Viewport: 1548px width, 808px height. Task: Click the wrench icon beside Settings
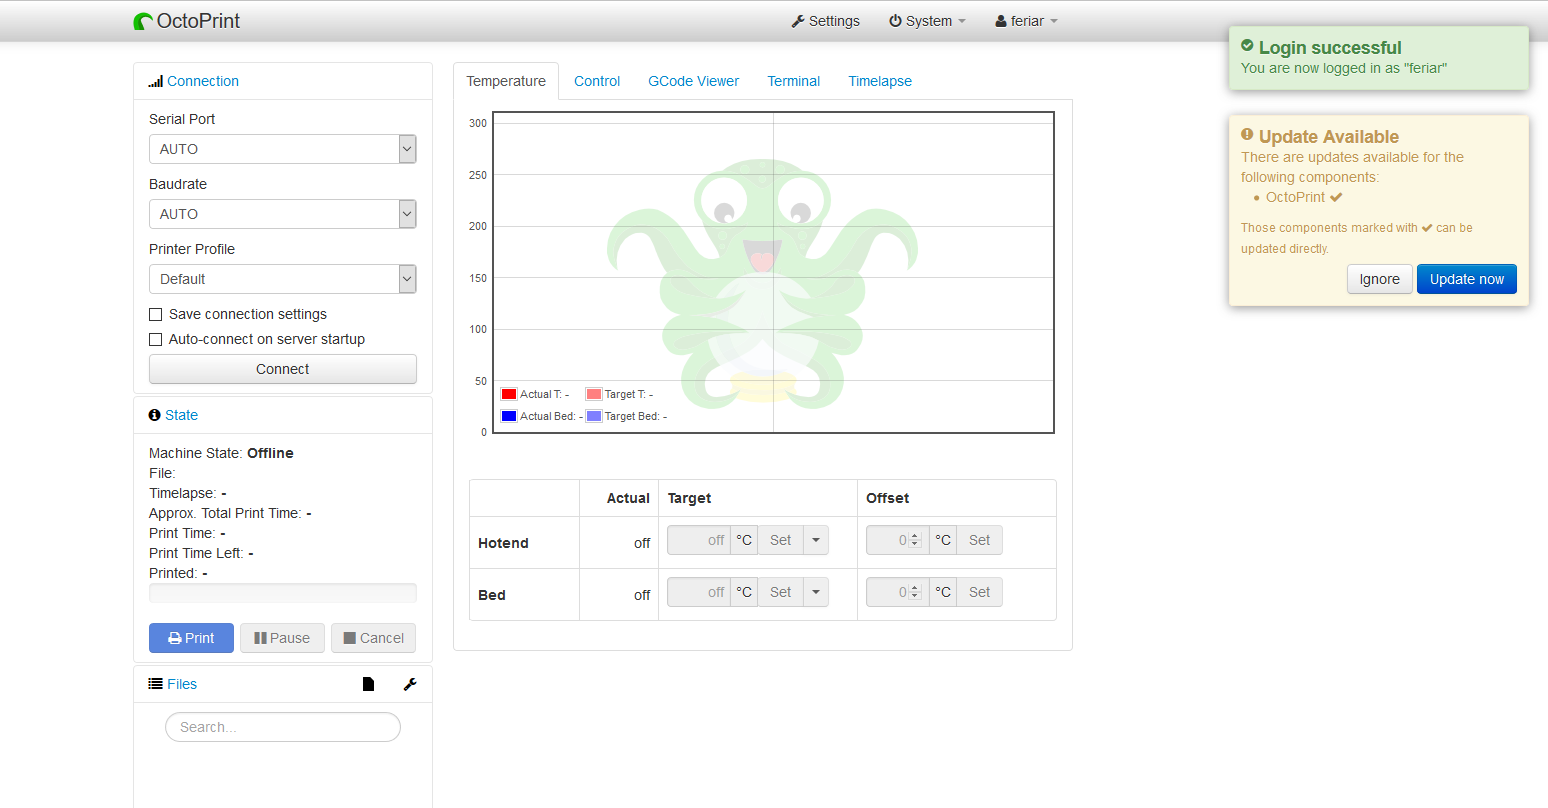click(x=798, y=21)
